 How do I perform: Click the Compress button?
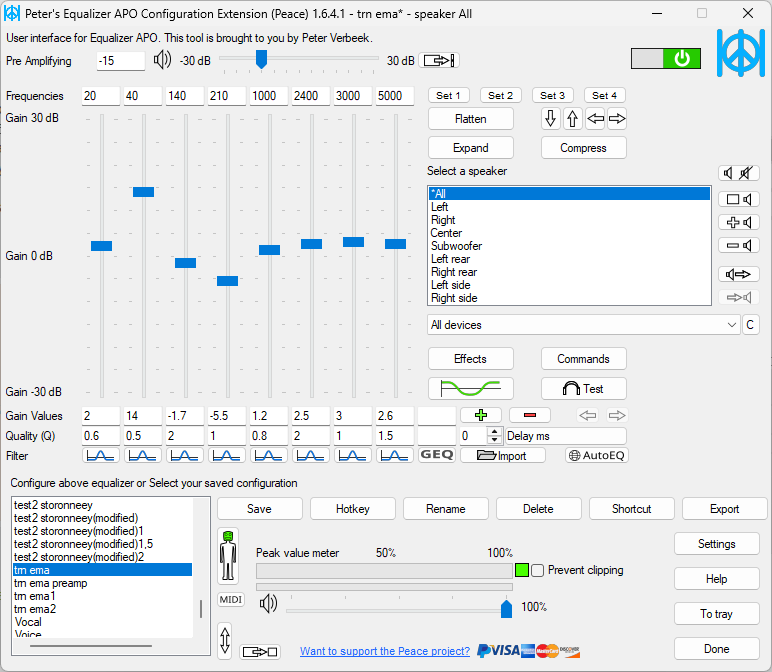583,148
